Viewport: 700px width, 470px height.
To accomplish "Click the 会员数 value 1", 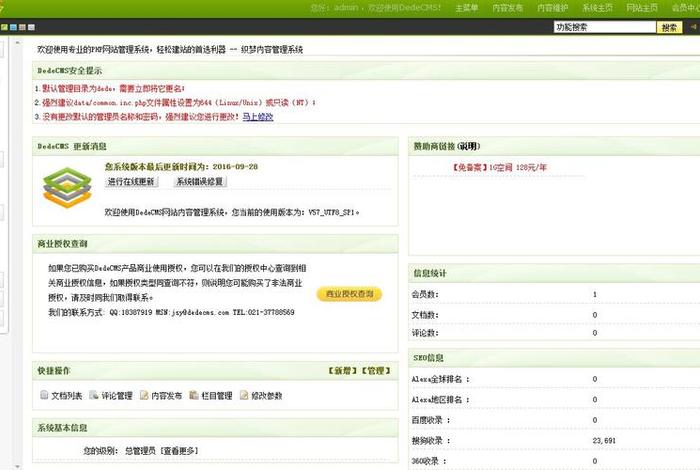I will pos(595,295).
